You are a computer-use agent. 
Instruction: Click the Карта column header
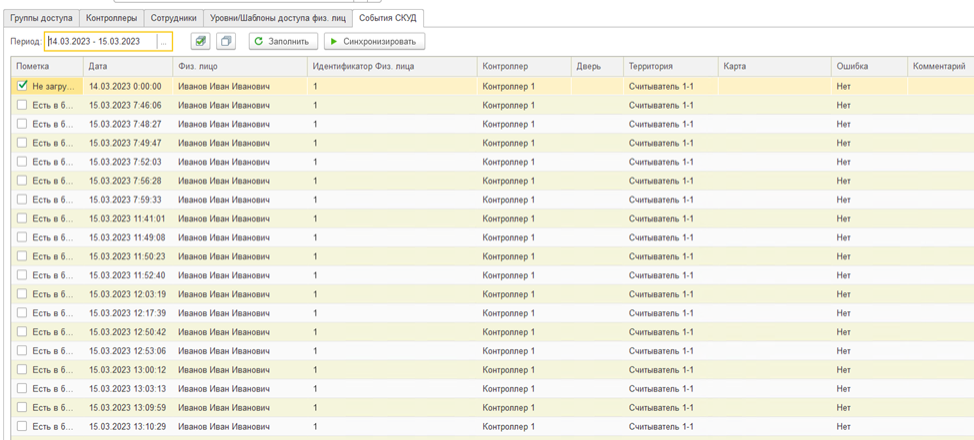pyautogui.click(x=775, y=66)
